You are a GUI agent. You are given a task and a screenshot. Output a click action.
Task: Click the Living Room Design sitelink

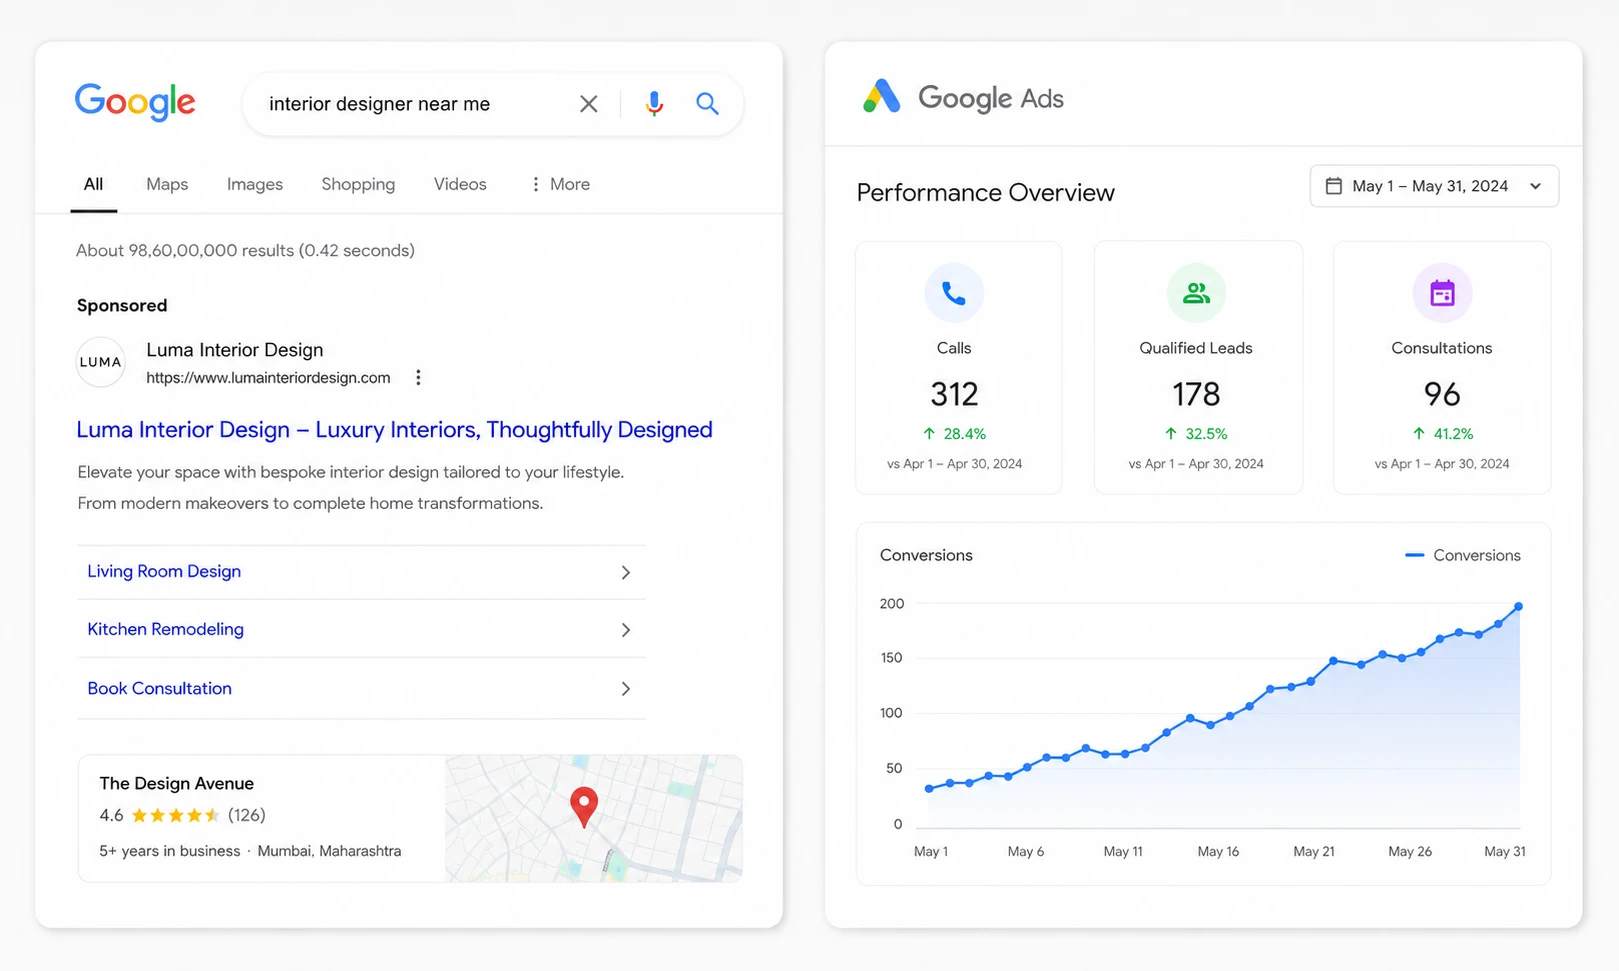pyautogui.click(x=164, y=571)
